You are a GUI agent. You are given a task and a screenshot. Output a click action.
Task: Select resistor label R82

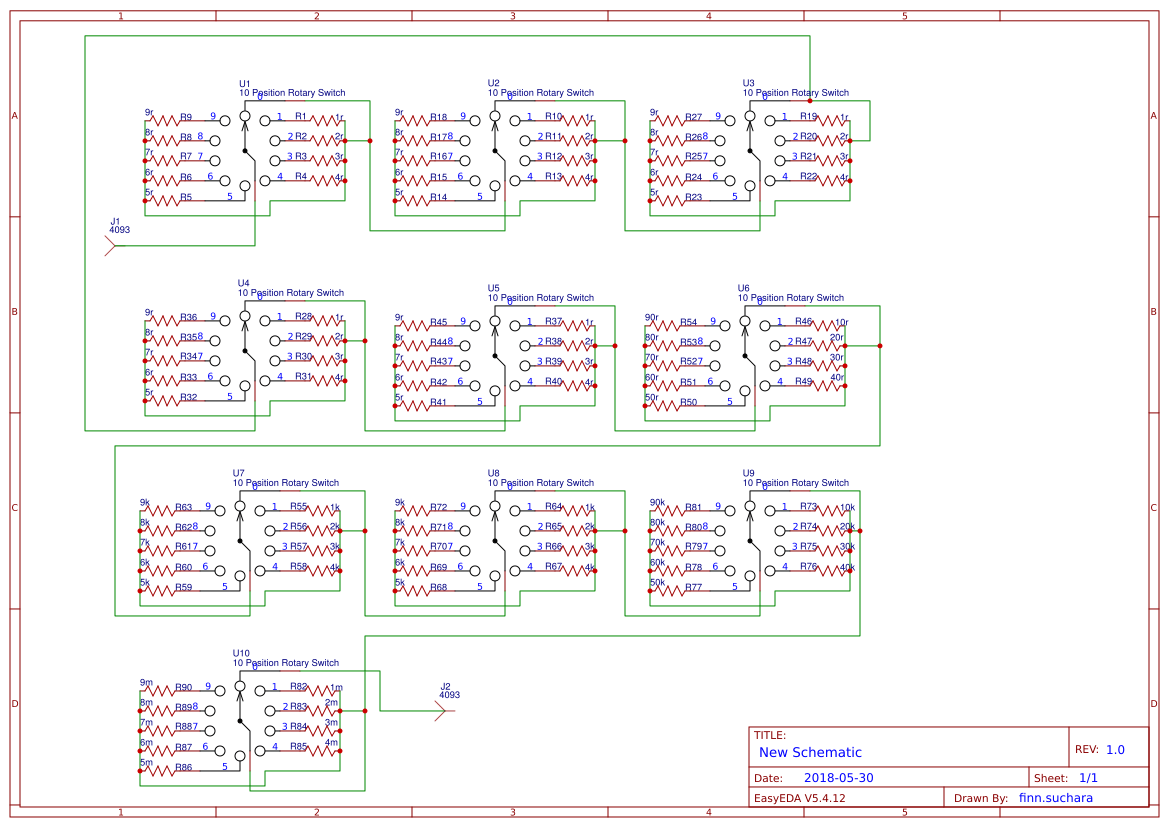coord(298,687)
